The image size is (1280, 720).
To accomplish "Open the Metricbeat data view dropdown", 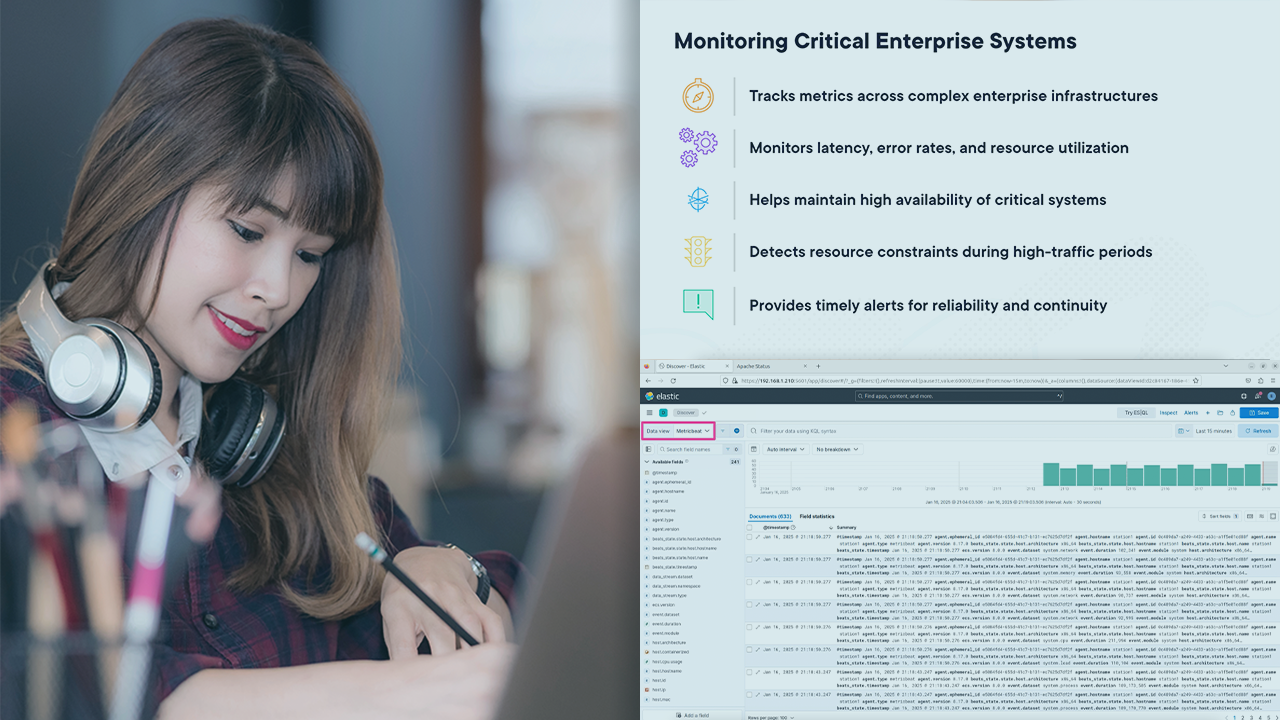I will pyautogui.click(x=692, y=431).
